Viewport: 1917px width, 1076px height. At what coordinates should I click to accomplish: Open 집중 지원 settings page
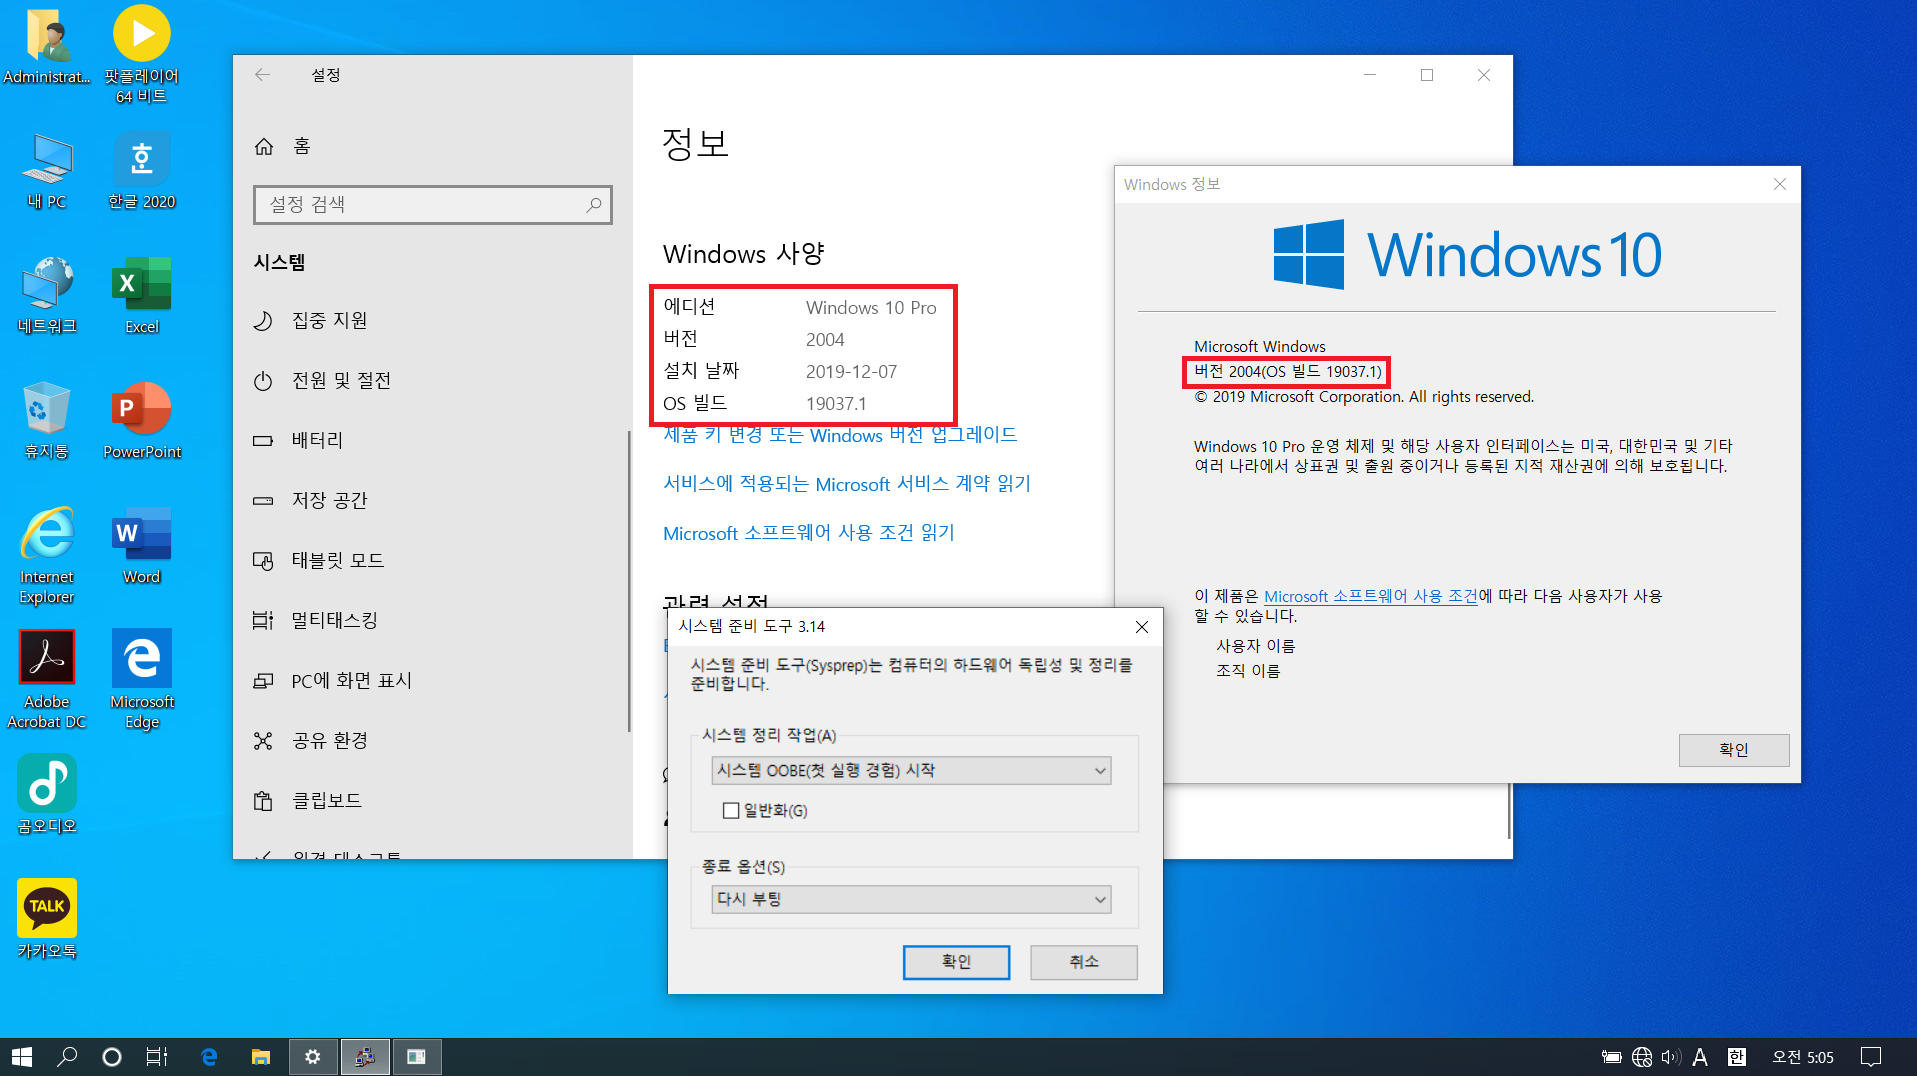431,320
